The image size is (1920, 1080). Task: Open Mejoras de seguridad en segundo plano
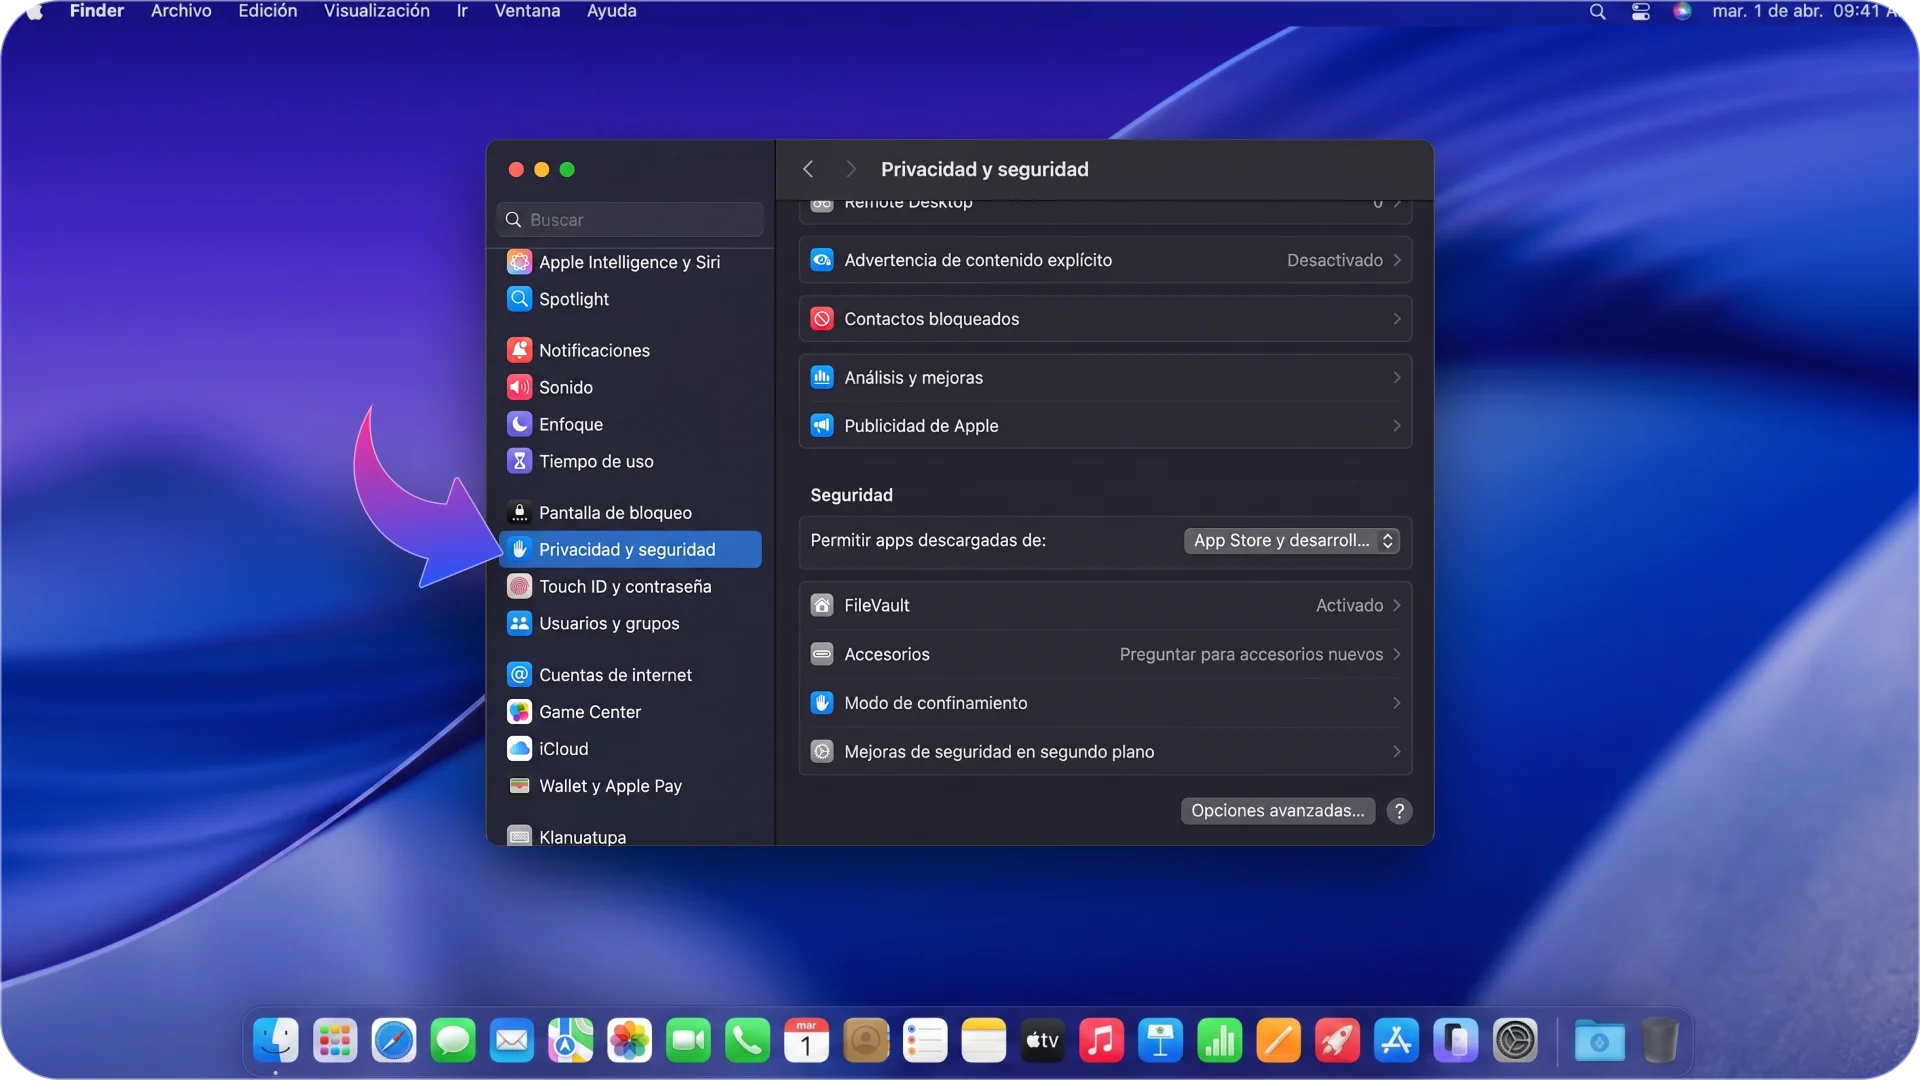(1105, 752)
